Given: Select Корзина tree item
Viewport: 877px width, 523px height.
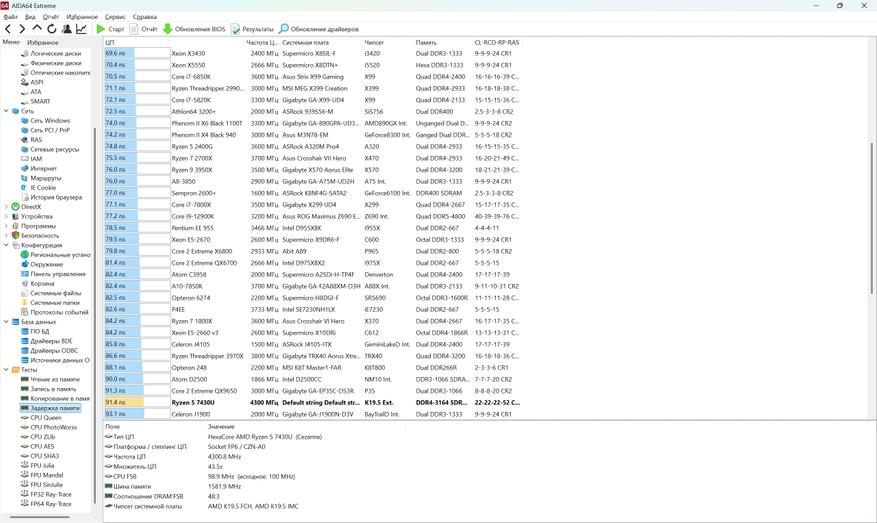Looking at the screenshot, I should [x=43, y=284].
